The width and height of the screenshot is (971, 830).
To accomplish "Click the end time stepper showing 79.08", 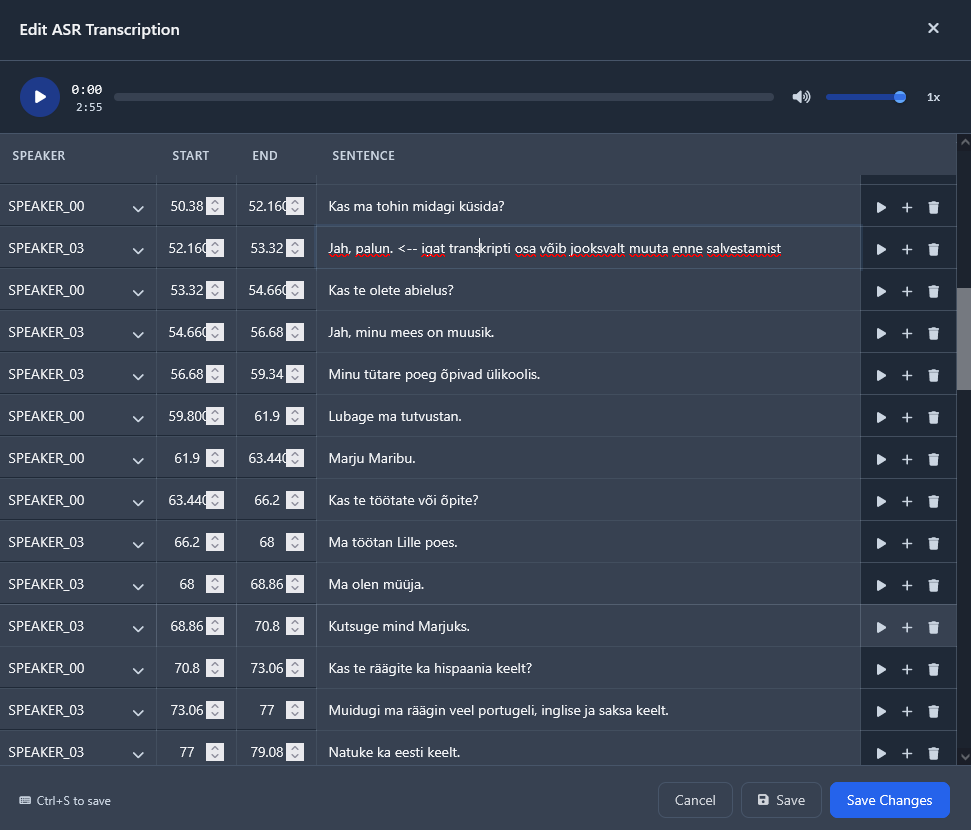I will 295,752.
